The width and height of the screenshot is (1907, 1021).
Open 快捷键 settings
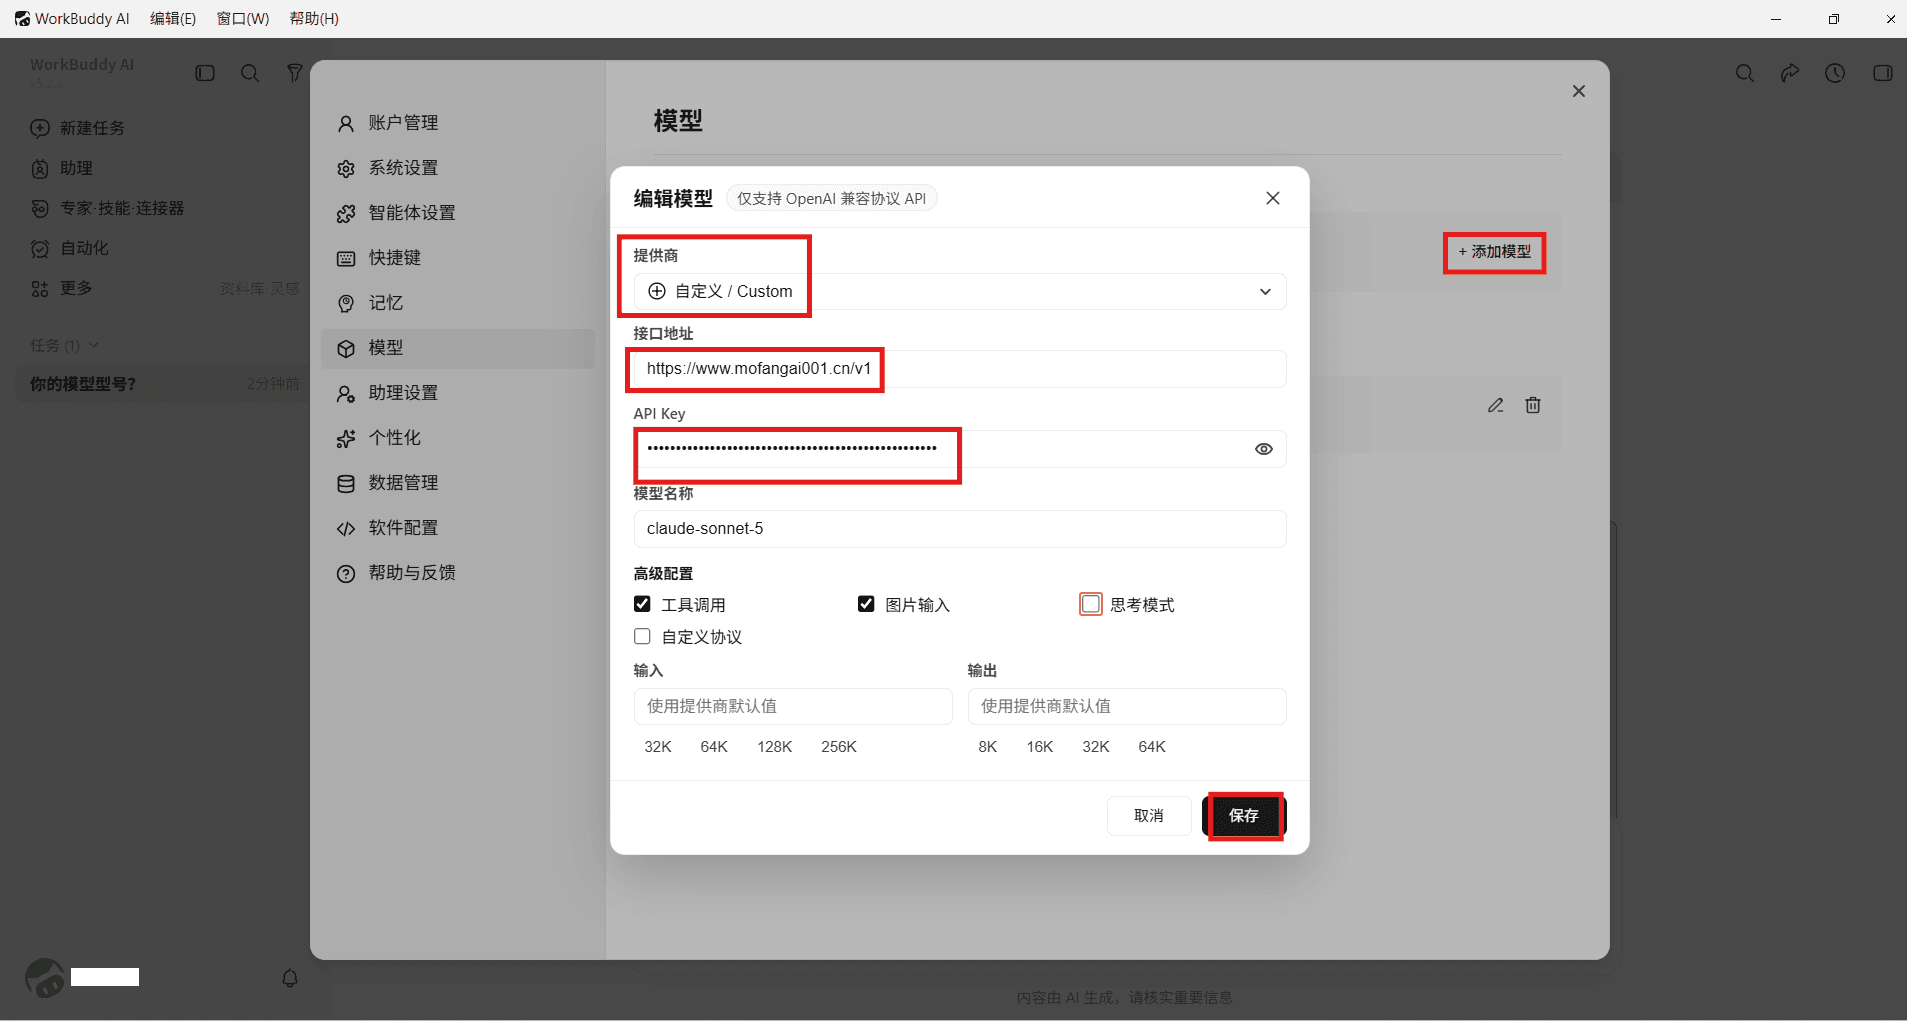[458, 257]
